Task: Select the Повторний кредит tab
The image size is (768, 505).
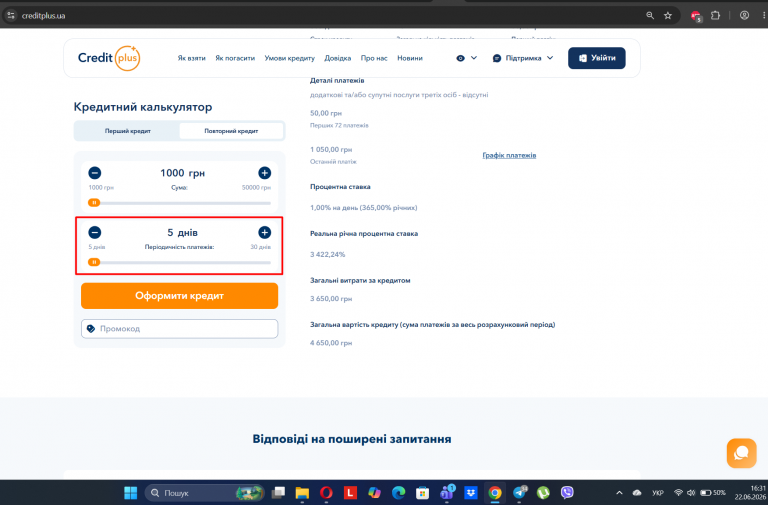Action: [x=231, y=131]
